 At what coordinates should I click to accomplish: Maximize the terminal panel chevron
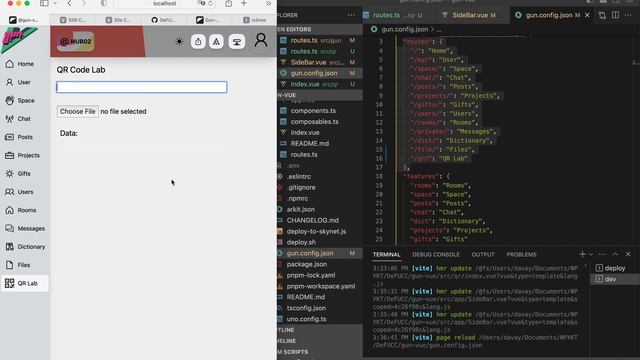615,254
